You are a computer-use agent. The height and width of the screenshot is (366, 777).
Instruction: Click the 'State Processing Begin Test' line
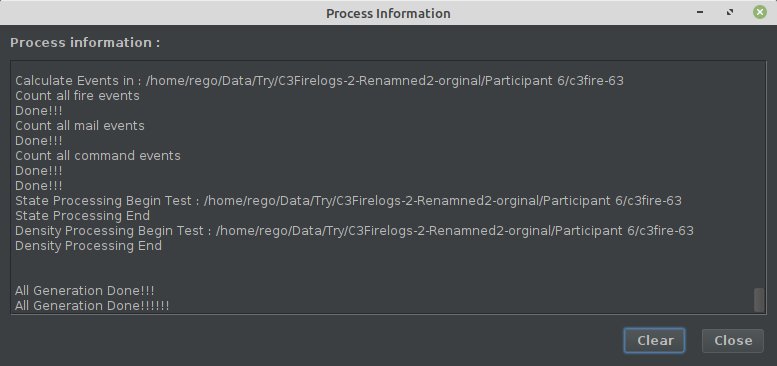click(348, 201)
